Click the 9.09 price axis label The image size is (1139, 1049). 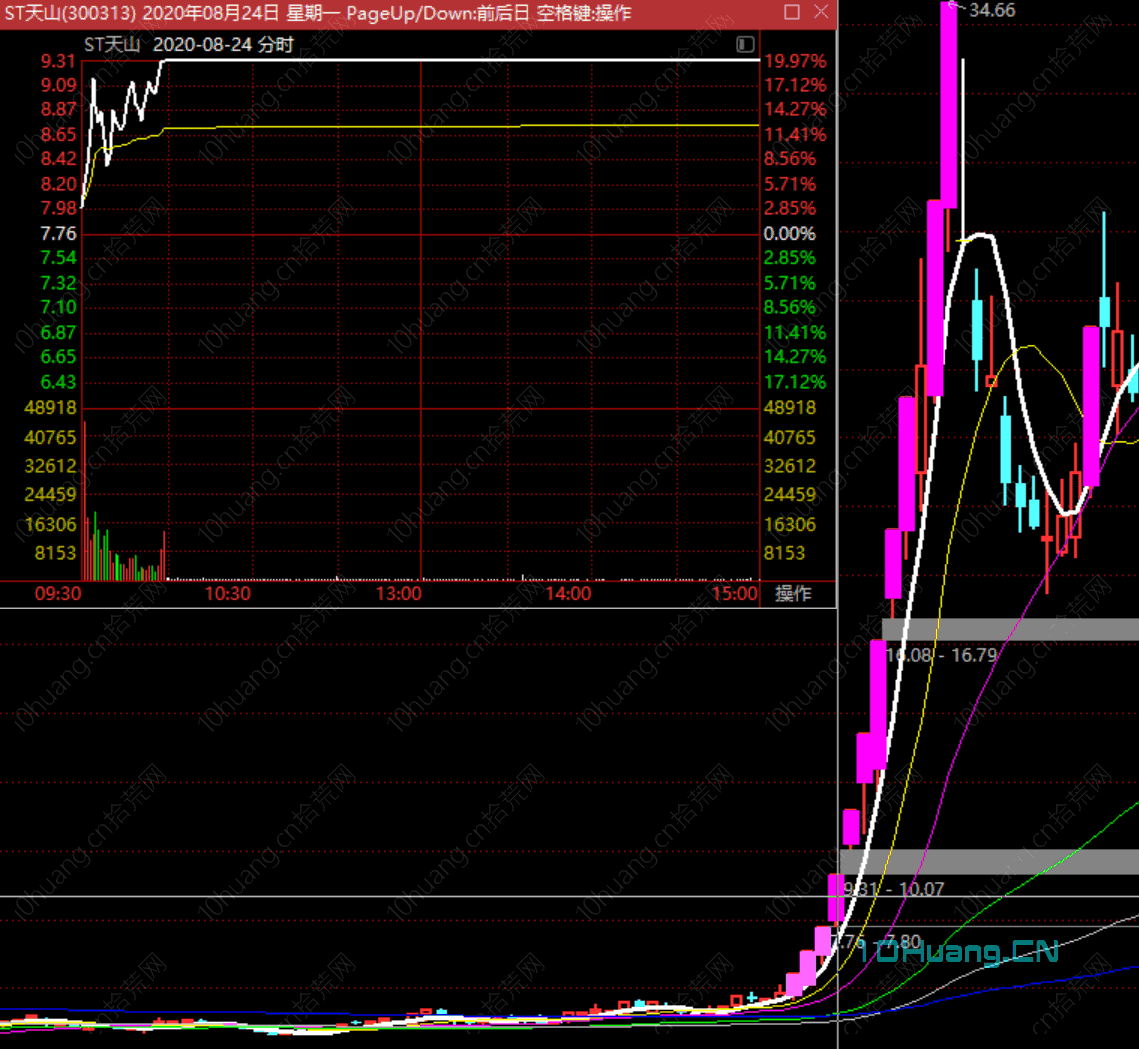58,85
